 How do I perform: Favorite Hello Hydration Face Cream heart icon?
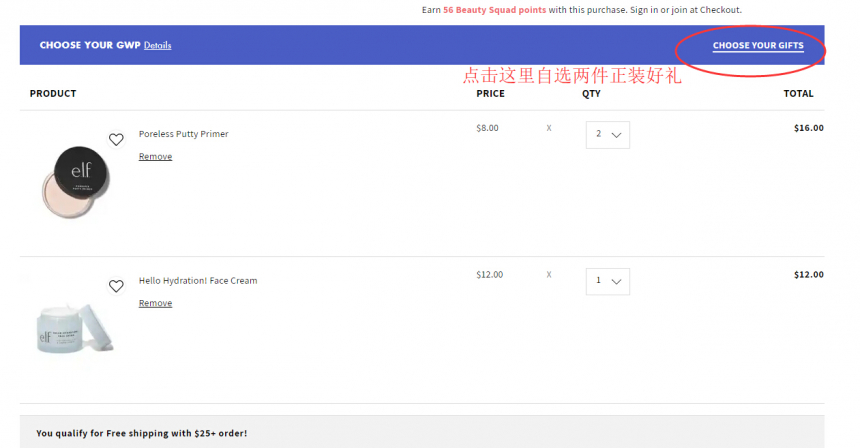(116, 286)
